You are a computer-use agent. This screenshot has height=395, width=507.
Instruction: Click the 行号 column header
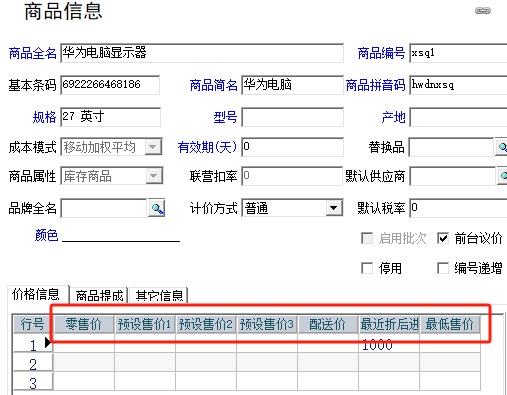pos(33,324)
